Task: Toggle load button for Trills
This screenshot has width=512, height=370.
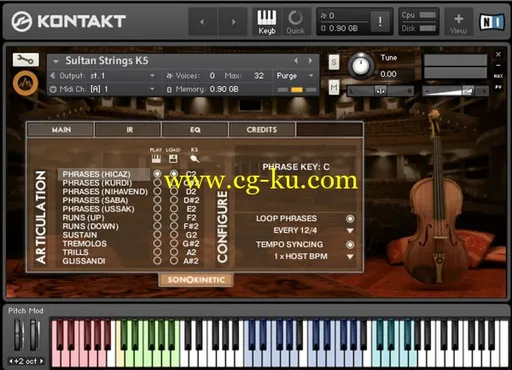Action: [173, 252]
